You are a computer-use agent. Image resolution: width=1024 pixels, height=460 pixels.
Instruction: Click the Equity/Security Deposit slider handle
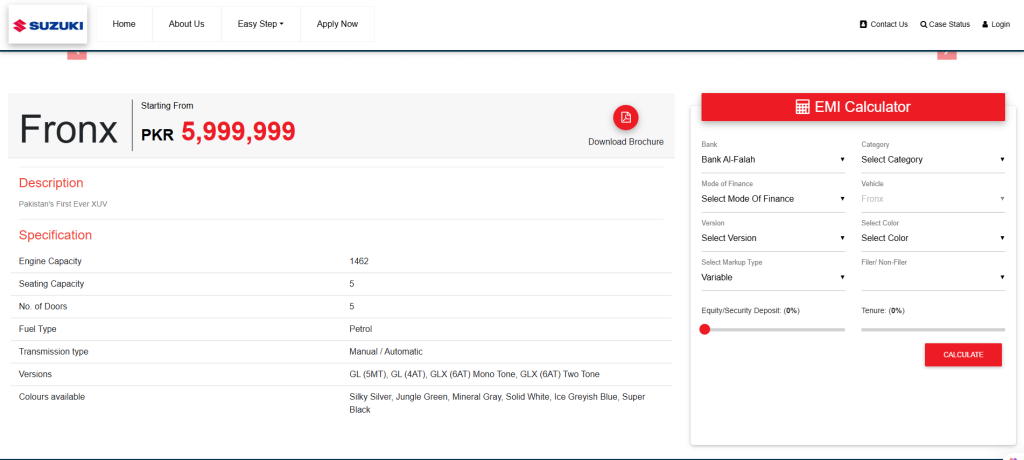[x=705, y=329]
